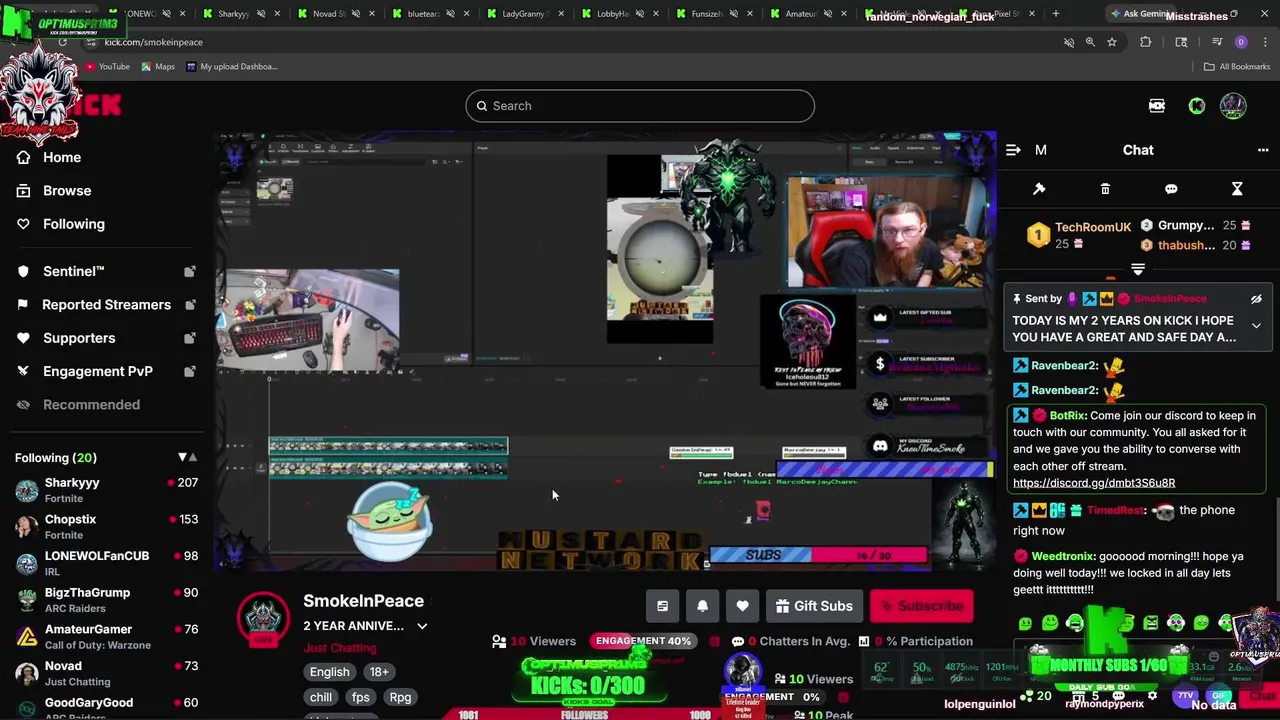This screenshot has height=720, width=1280.
Task: Select the fps tag
Action: [360, 697]
